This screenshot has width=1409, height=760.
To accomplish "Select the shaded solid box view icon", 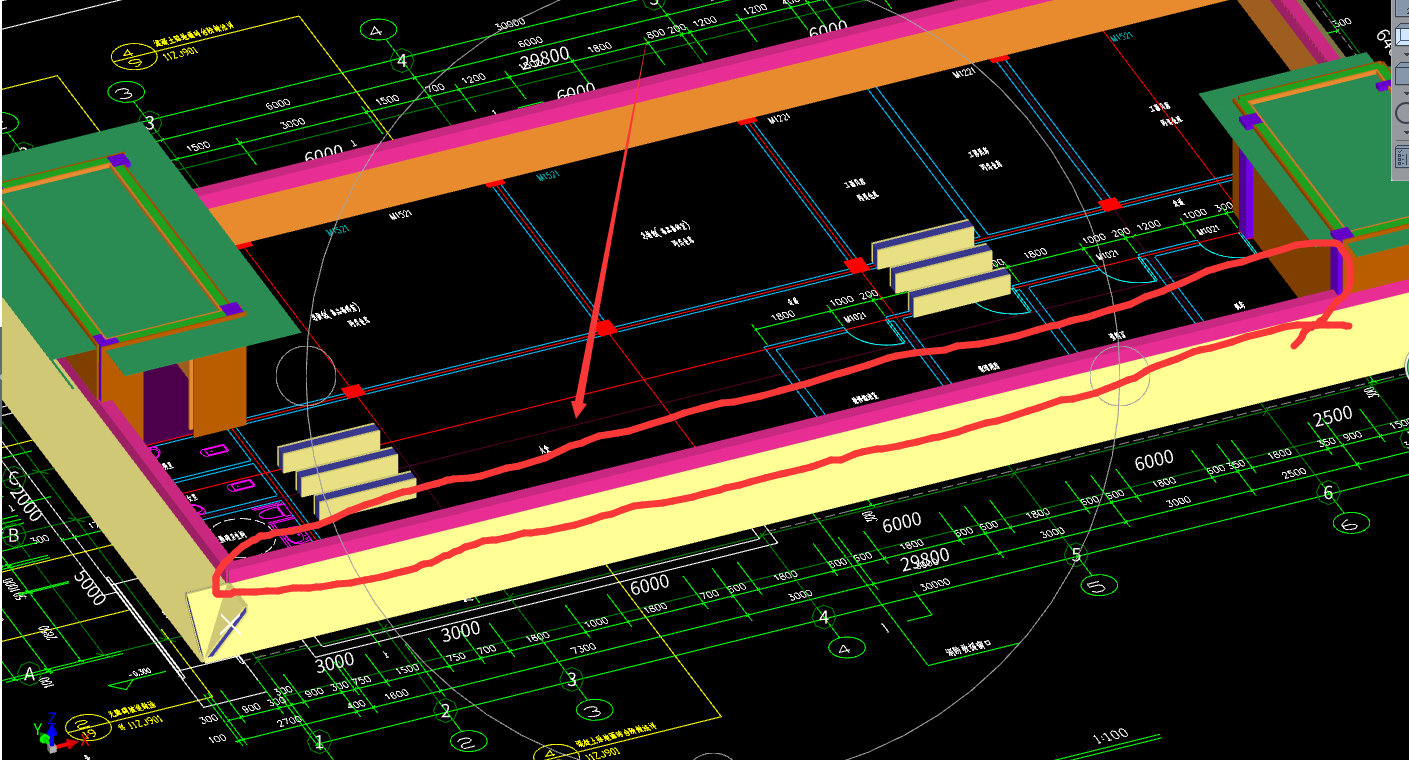I will click(x=1402, y=73).
